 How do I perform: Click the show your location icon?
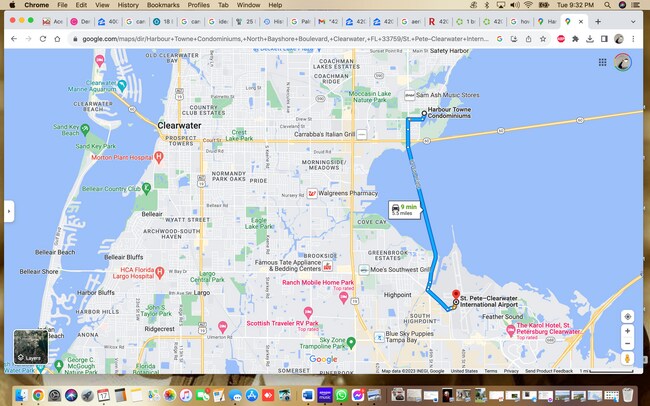627,316
